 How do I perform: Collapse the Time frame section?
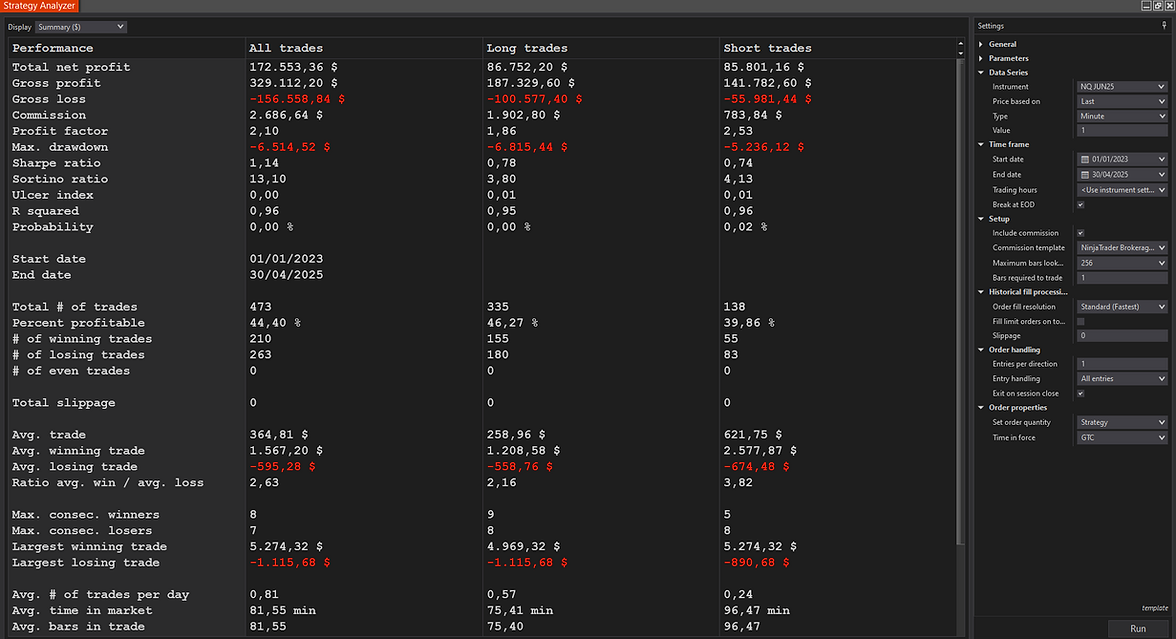pyautogui.click(x=981, y=145)
